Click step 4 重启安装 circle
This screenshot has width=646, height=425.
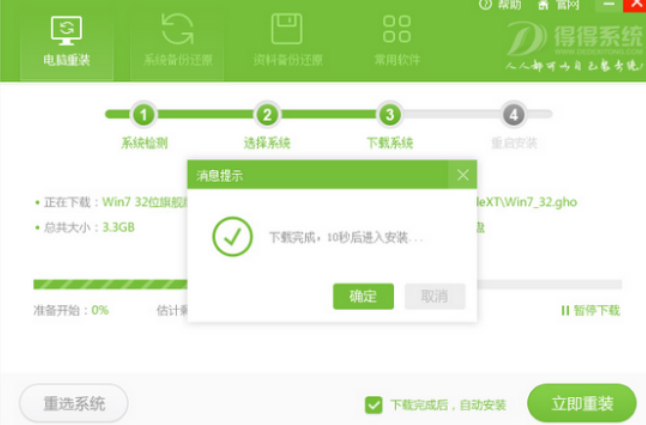click(514, 114)
